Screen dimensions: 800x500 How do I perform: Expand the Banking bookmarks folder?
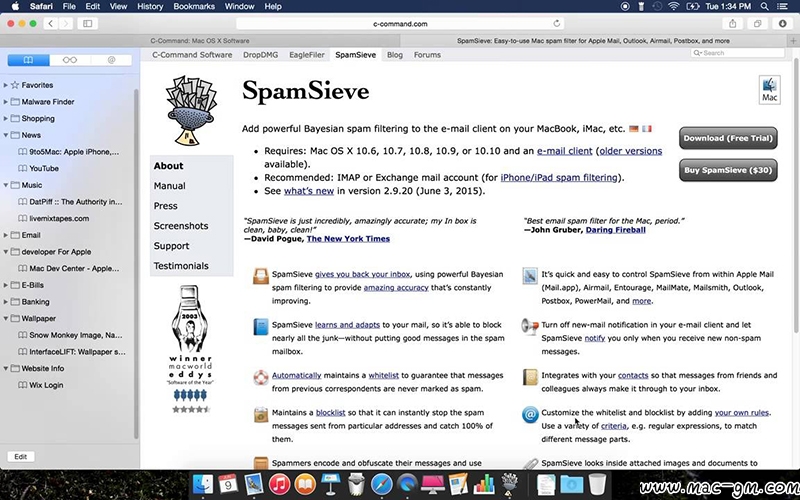click(6, 302)
